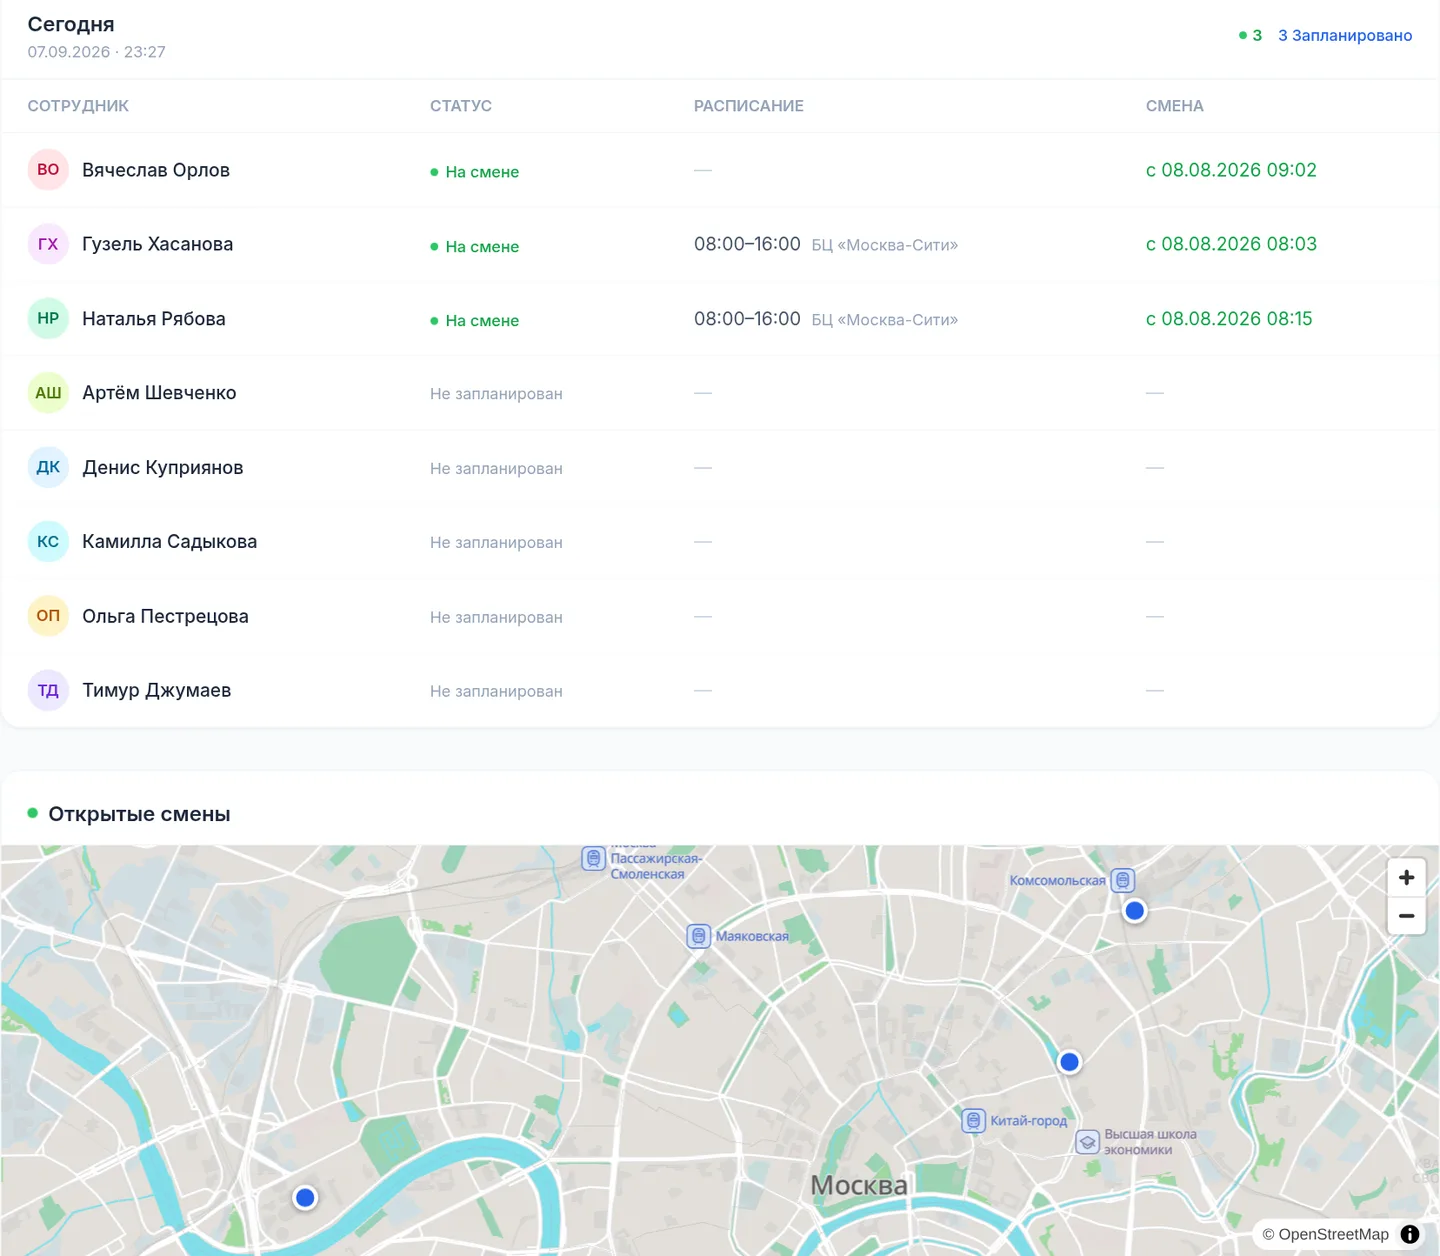
Task: Click the 'Открытые смены' section heading
Action: [x=139, y=814]
